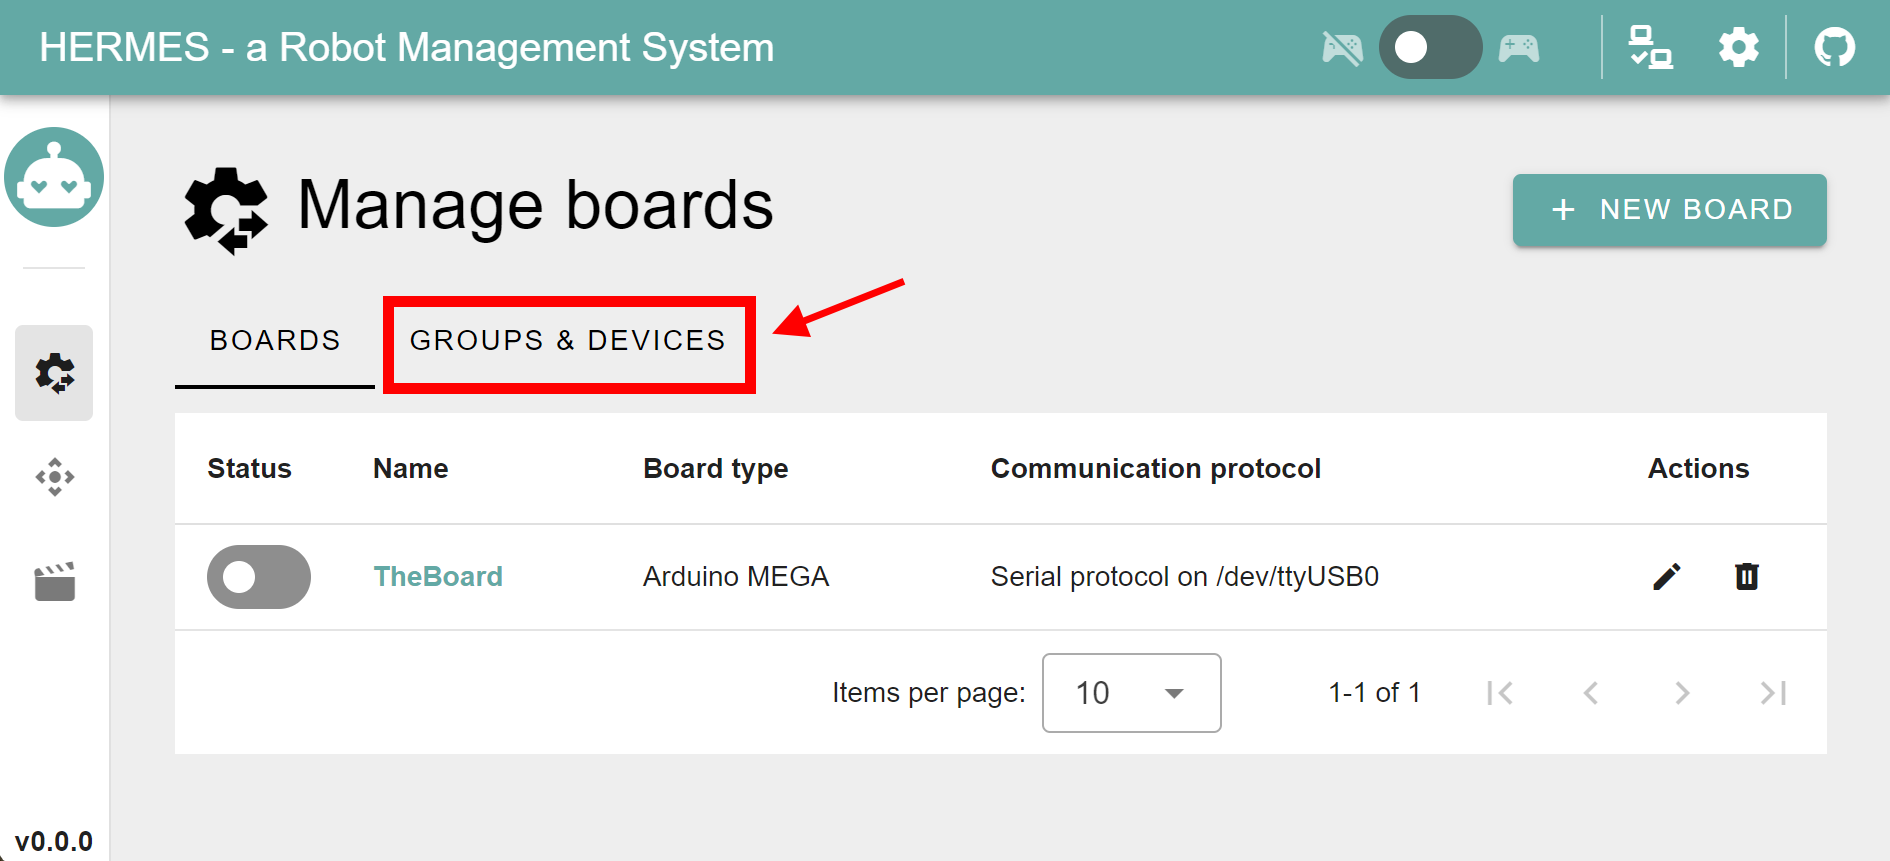
Task: Switch to Groups & Devices tab
Action: click(x=568, y=341)
